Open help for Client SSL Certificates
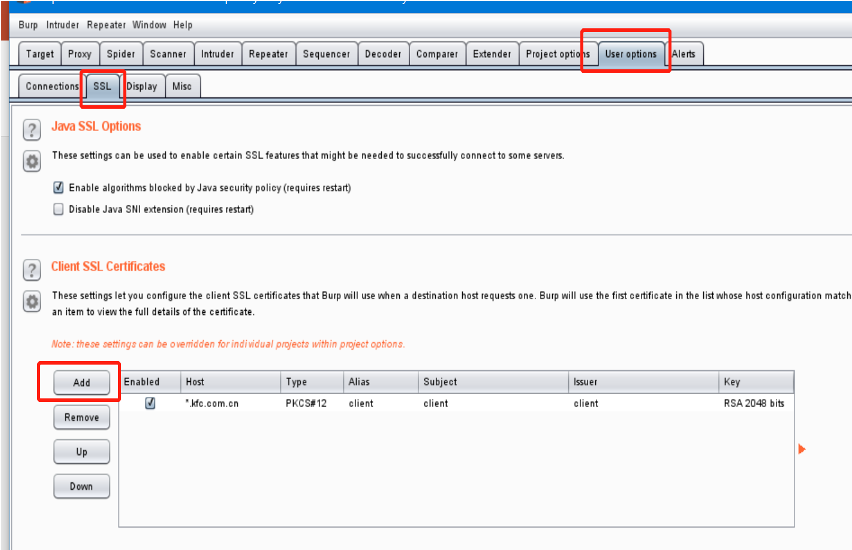Image resolution: width=852 pixels, height=550 pixels. pos(32,270)
